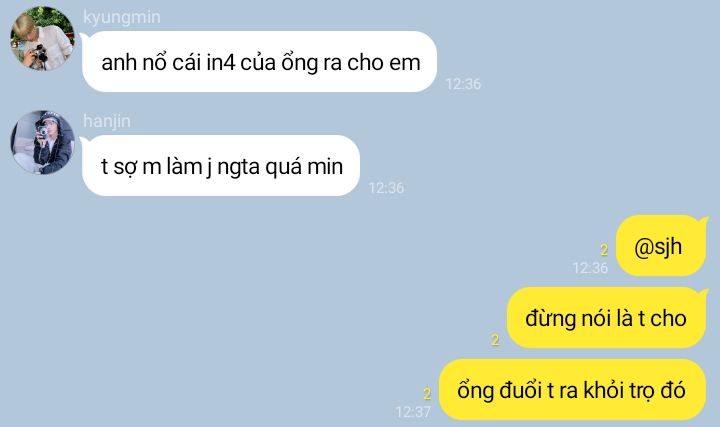Viewport: 720px width, 427px height.
Task: Tap the 12:36 timestamp next to kyungmin's message
Action: (x=463, y=84)
